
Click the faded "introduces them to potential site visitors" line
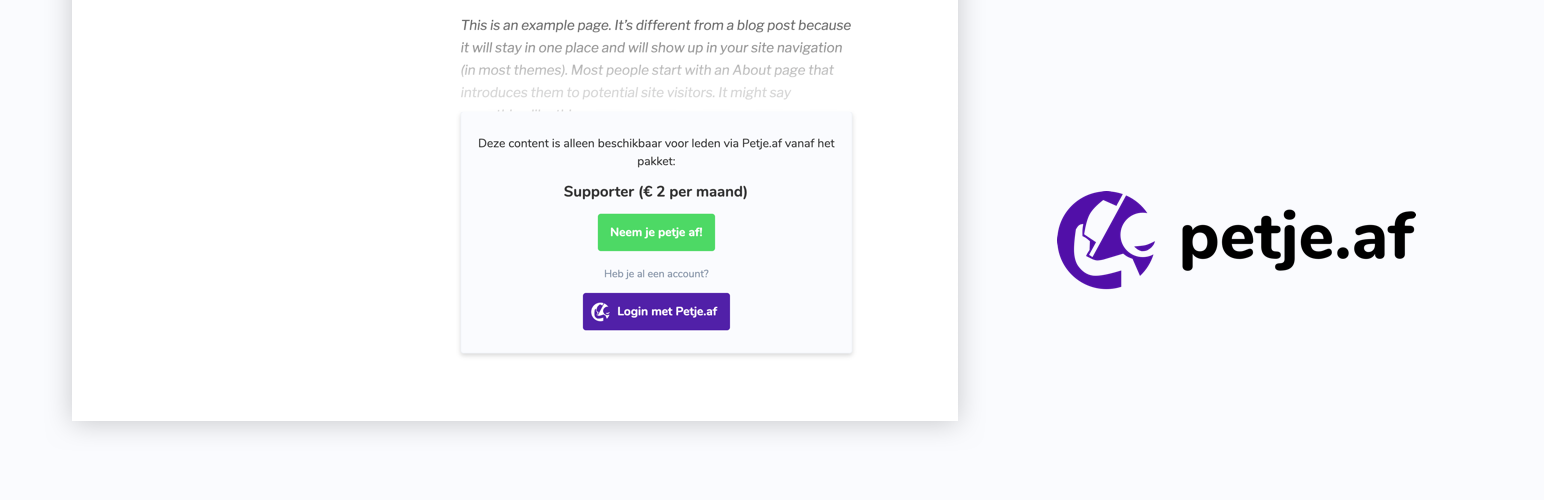(610, 92)
